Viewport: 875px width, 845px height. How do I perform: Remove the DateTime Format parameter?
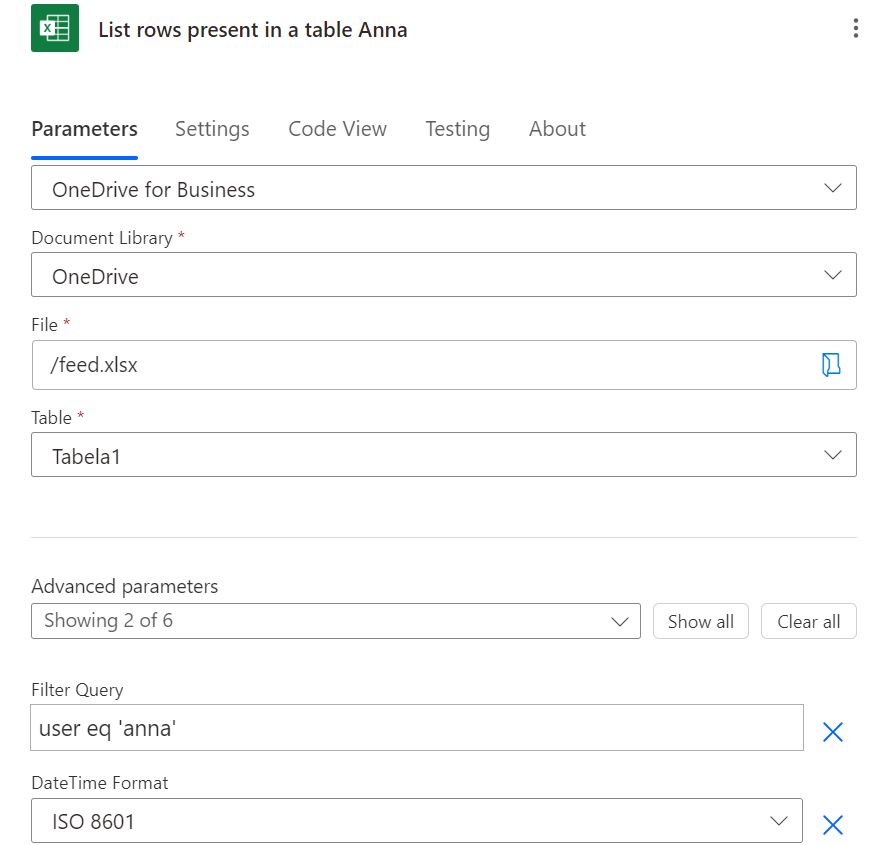(832, 825)
